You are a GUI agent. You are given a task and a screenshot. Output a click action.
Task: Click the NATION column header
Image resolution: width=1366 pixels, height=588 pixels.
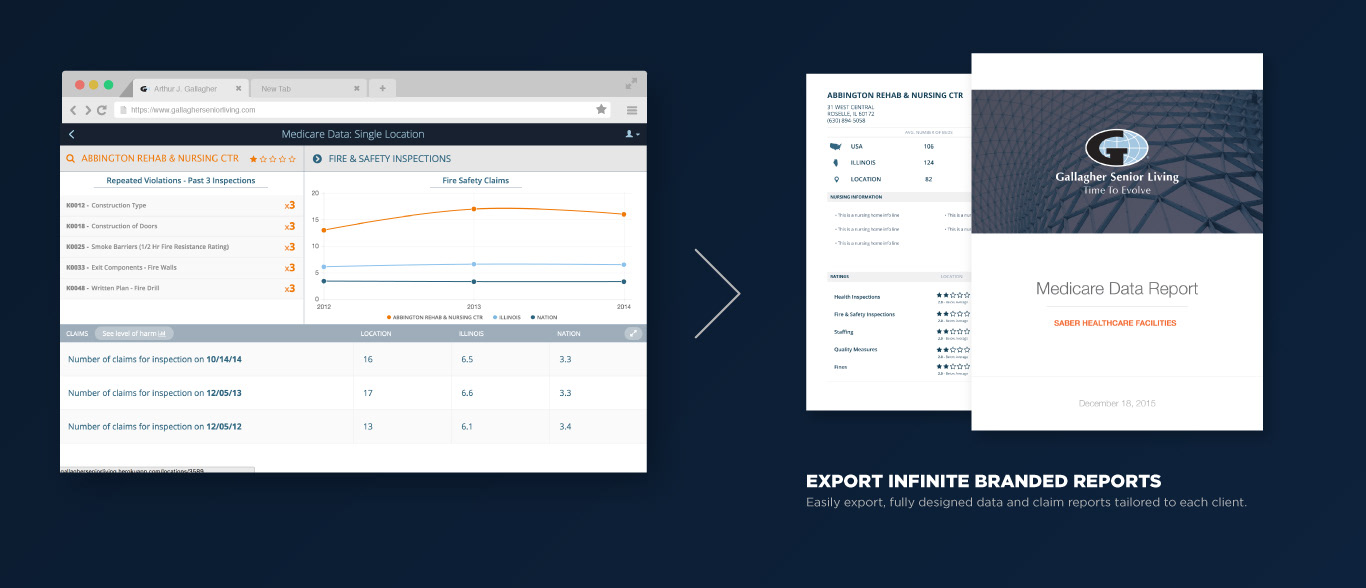569,333
